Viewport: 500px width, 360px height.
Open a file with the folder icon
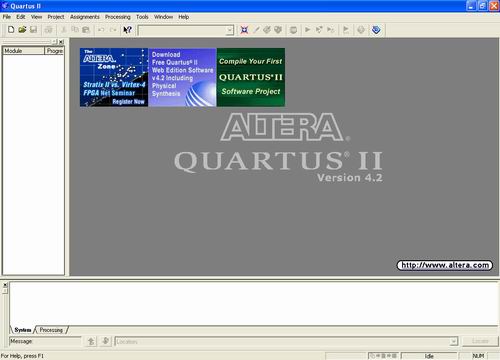click(22, 30)
